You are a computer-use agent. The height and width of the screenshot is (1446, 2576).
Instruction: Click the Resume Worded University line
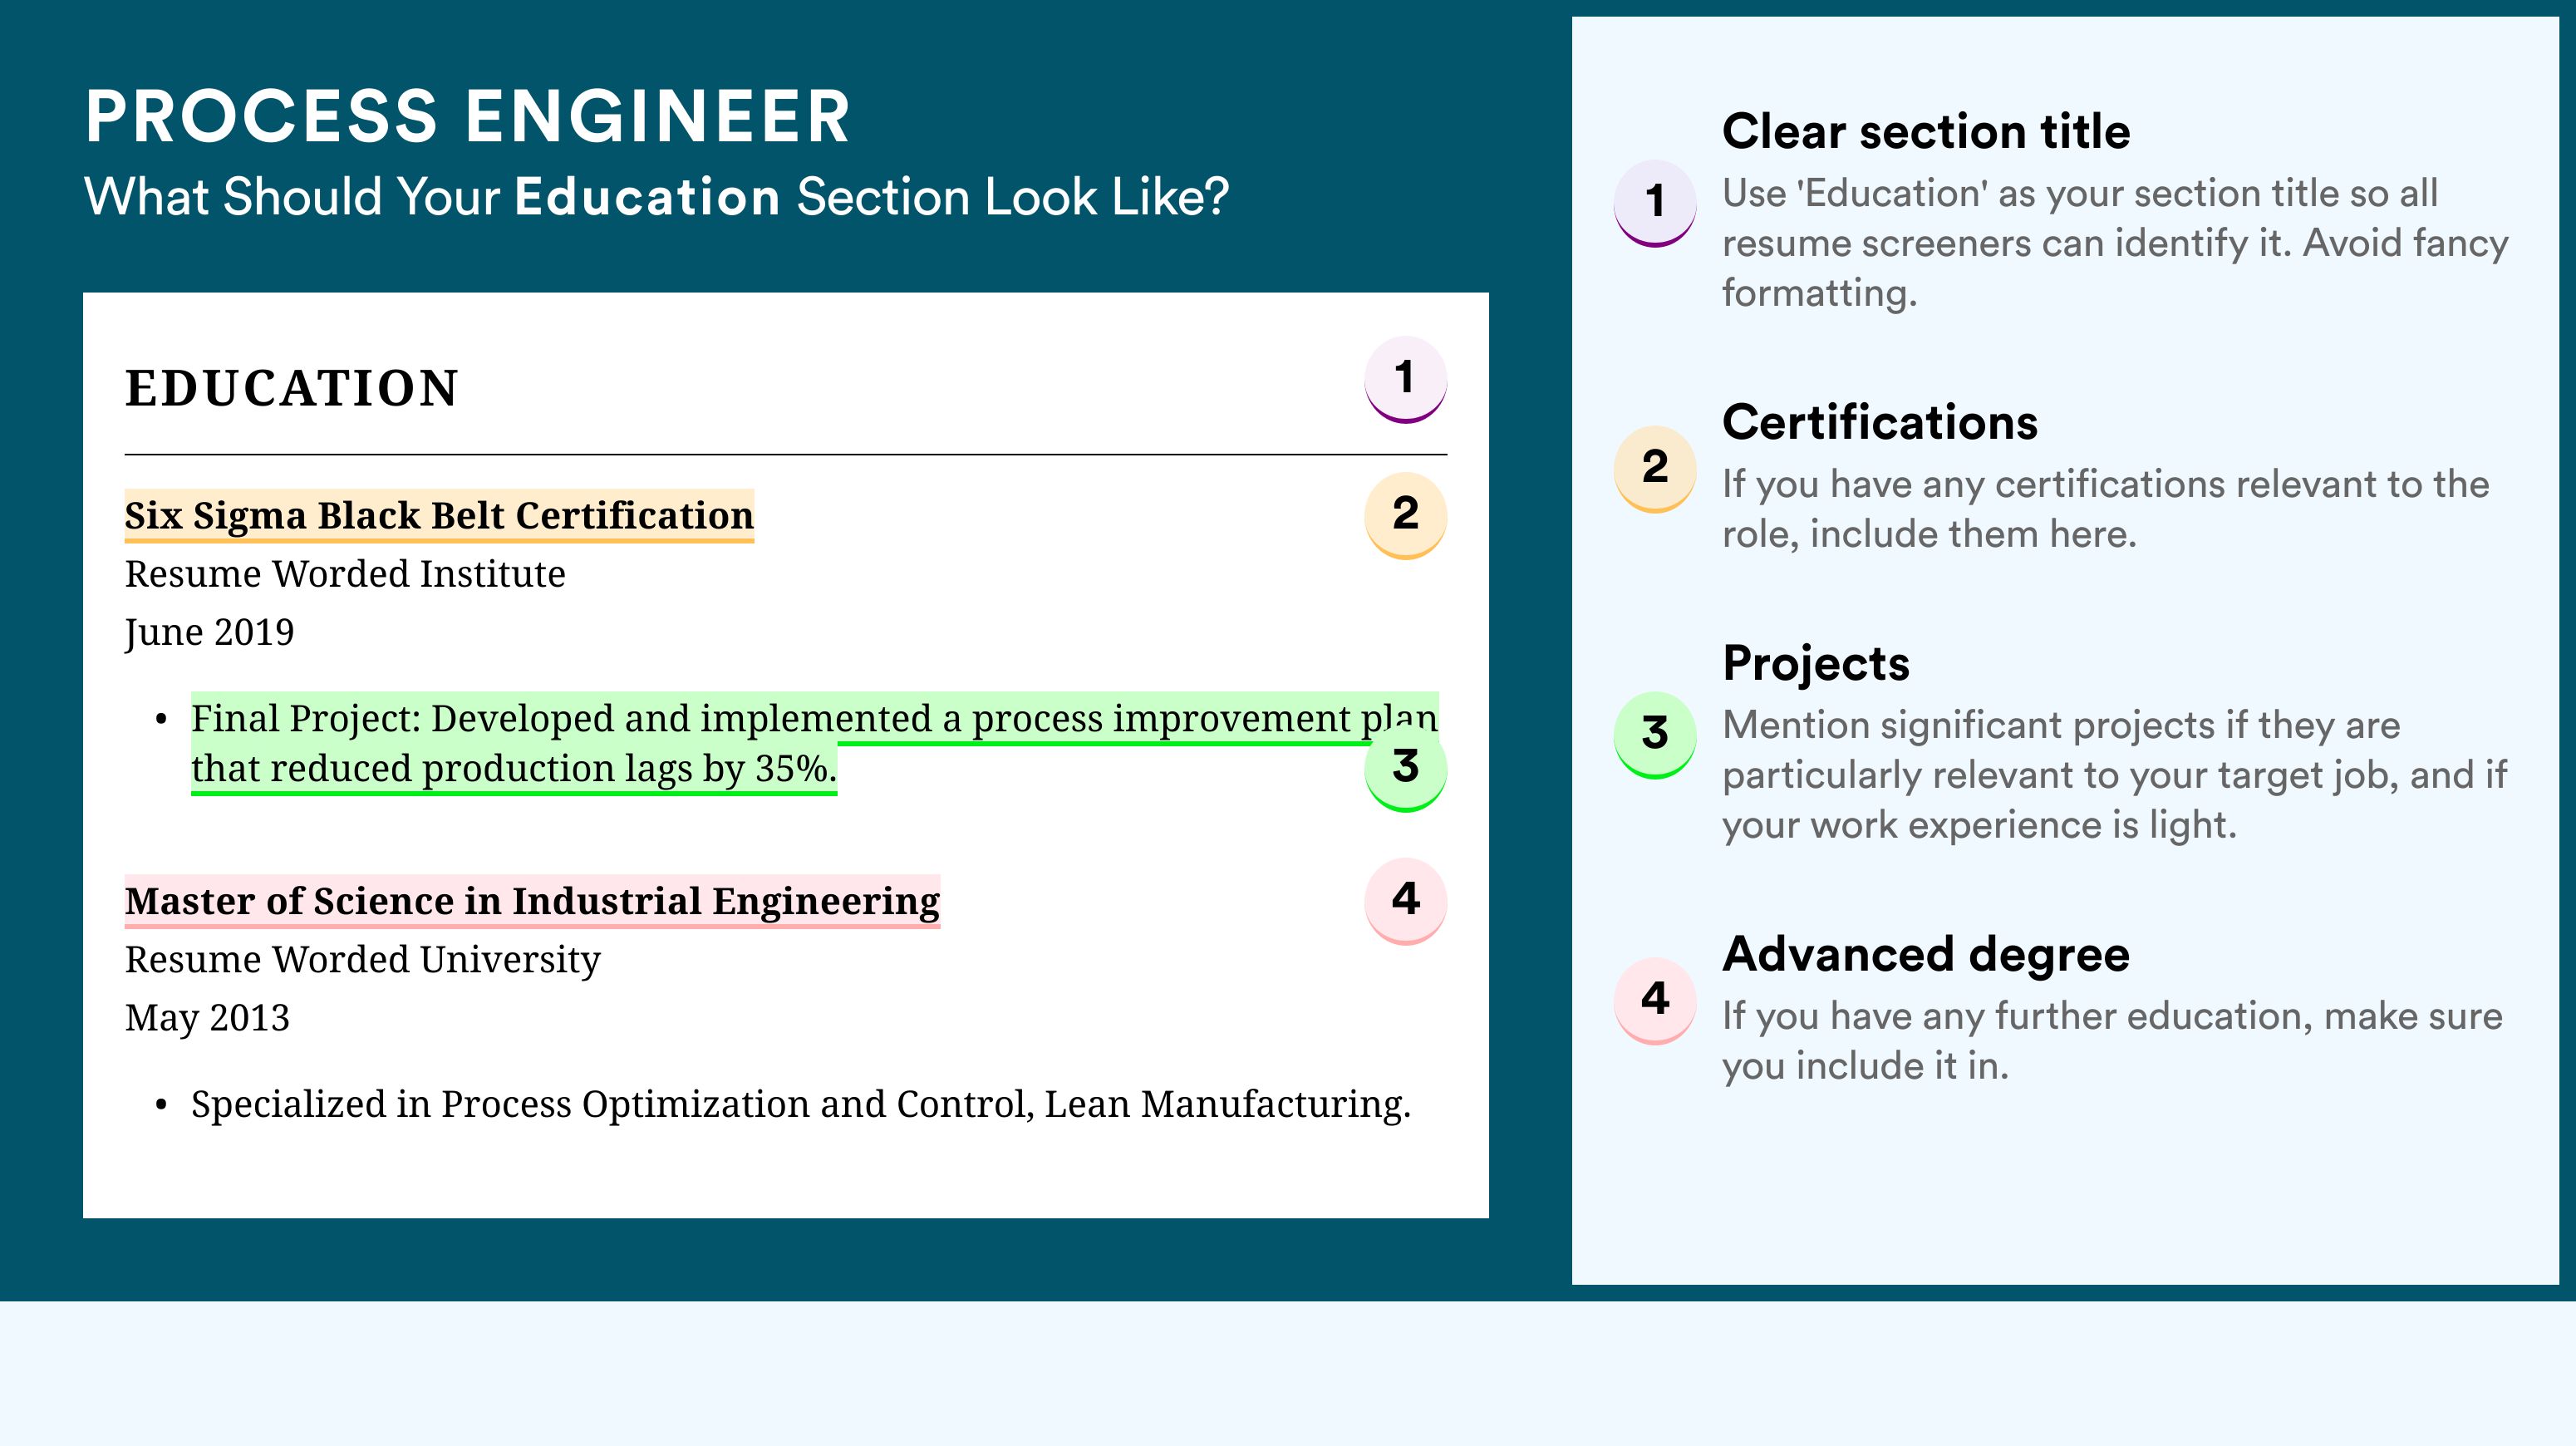362,960
